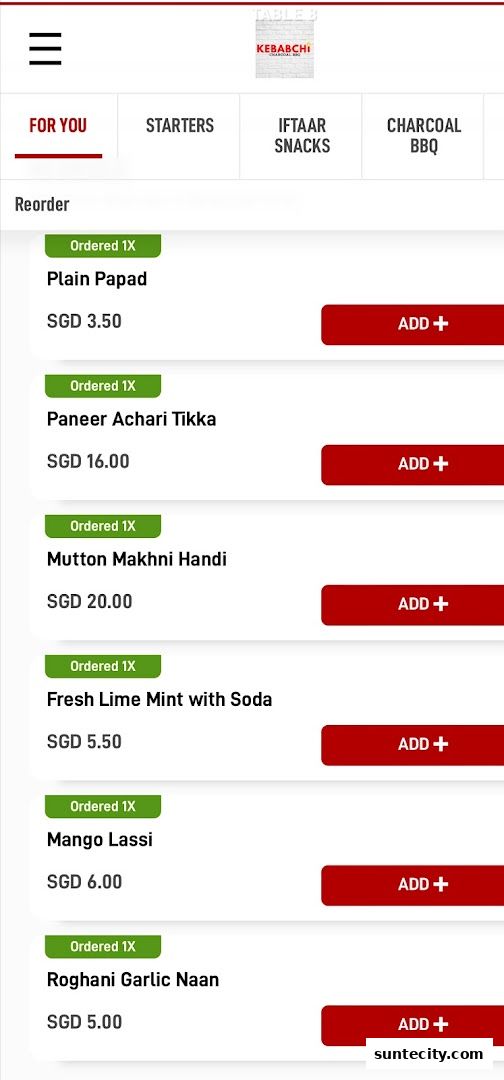Viewport: 504px width, 1080px height.
Task: Switch to the Starters tab
Action: pos(180,125)
